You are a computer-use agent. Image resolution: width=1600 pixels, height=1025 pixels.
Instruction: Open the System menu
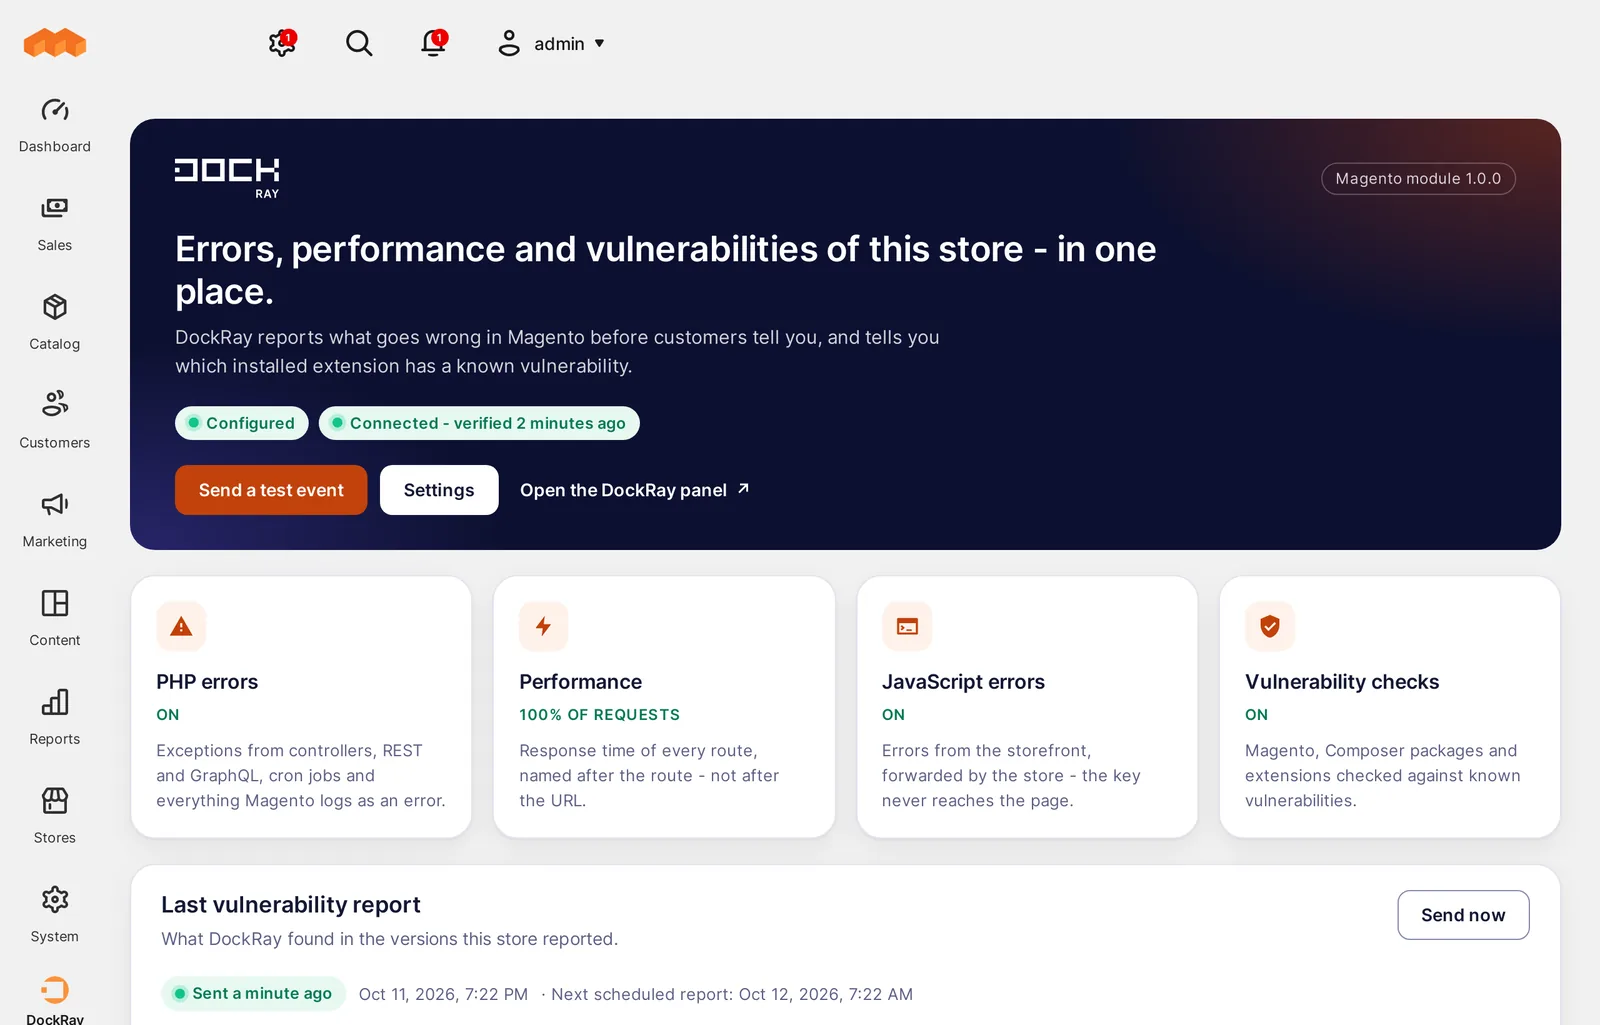(55, 915)
